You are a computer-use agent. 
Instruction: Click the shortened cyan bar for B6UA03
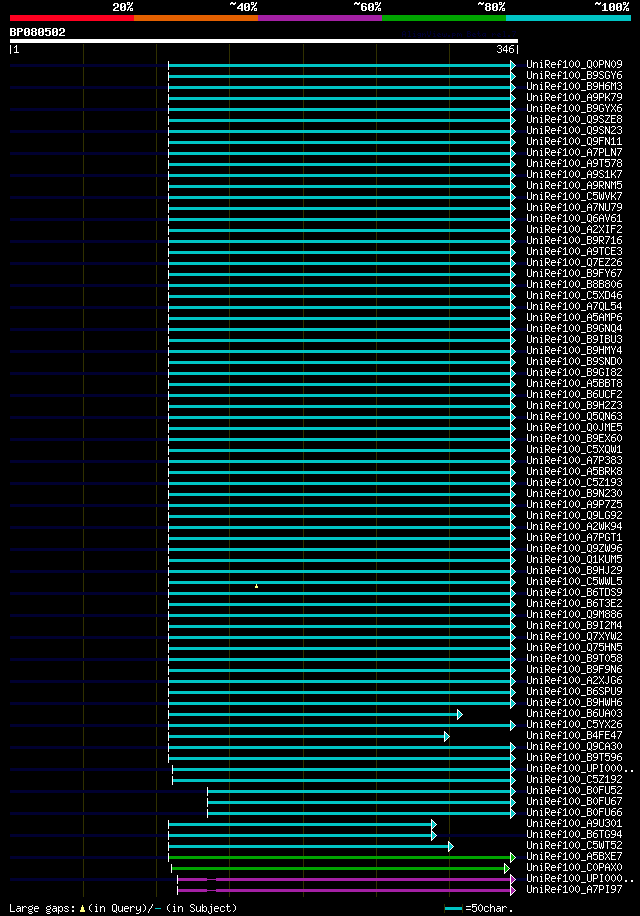[x=315, y=714]
